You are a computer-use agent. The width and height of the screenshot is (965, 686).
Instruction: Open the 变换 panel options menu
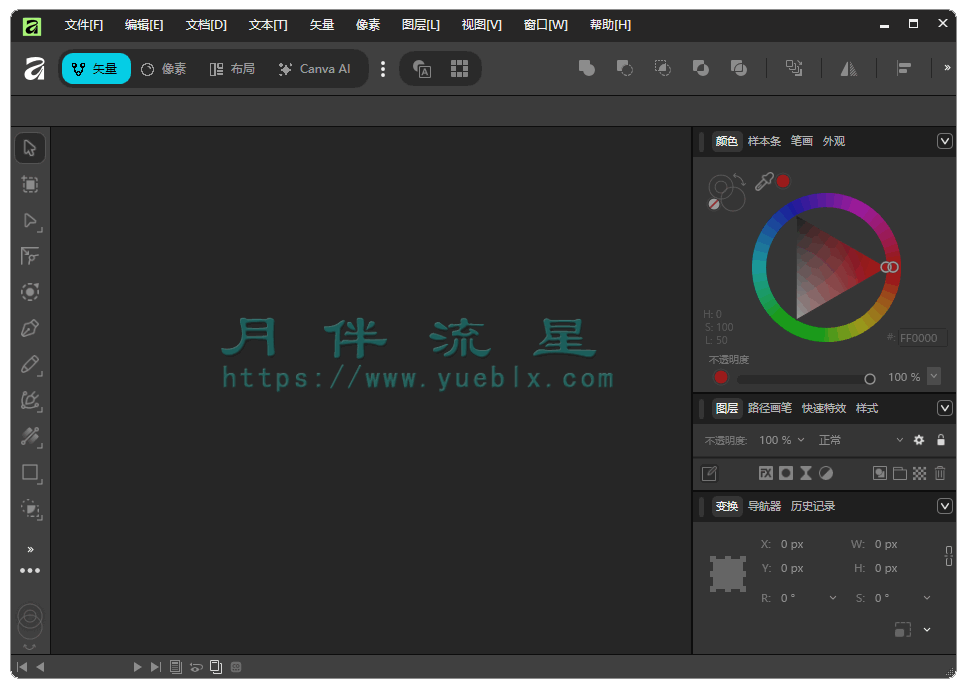coord(945,506)
